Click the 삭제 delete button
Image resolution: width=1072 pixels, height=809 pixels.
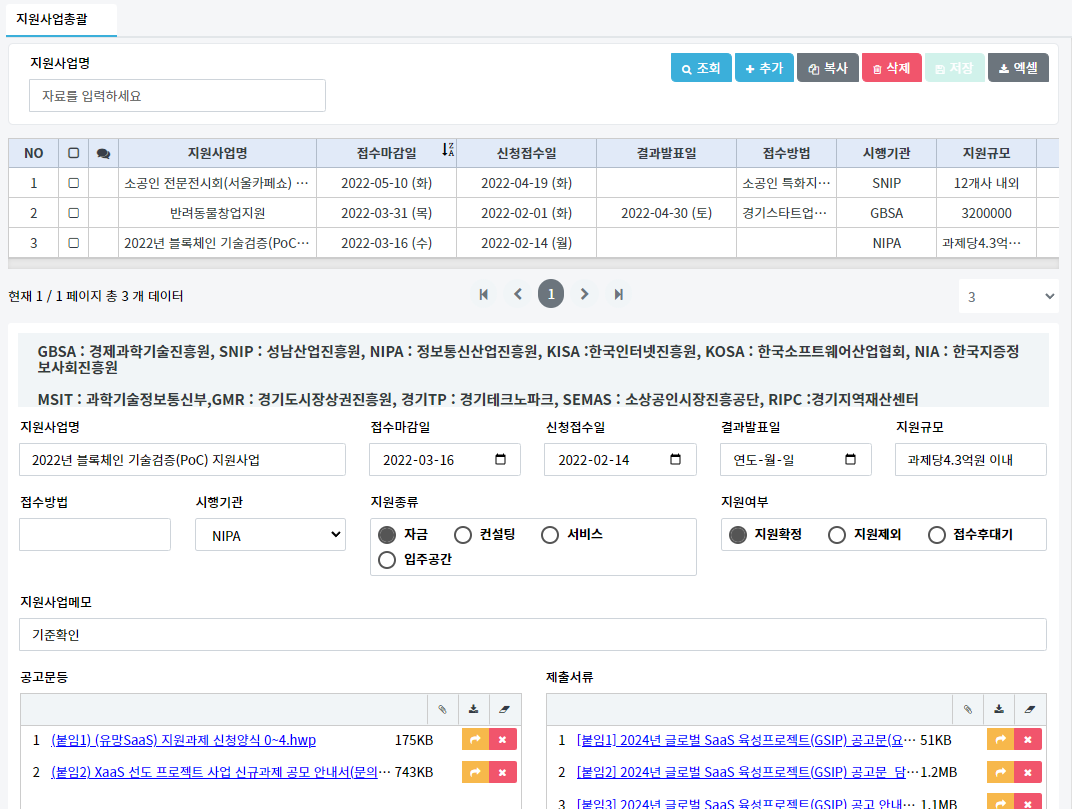892,68
